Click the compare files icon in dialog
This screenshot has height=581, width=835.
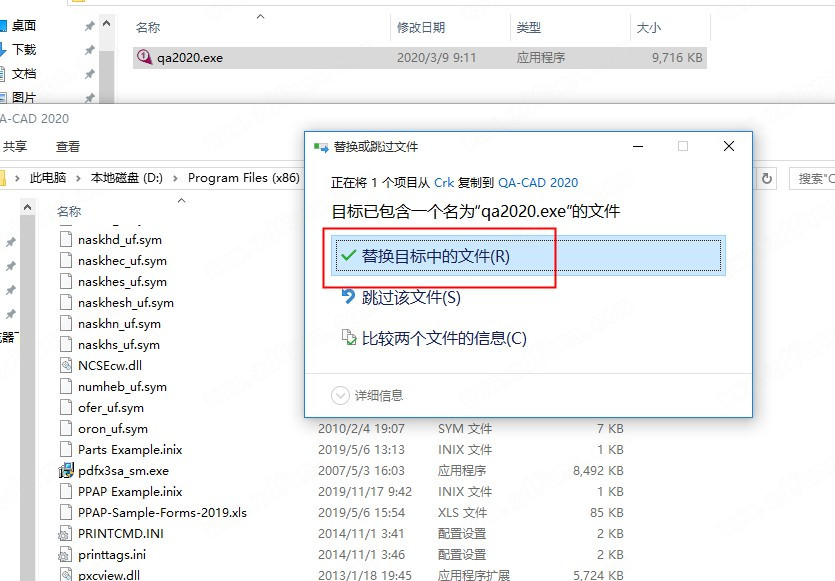tap(349, 337)
